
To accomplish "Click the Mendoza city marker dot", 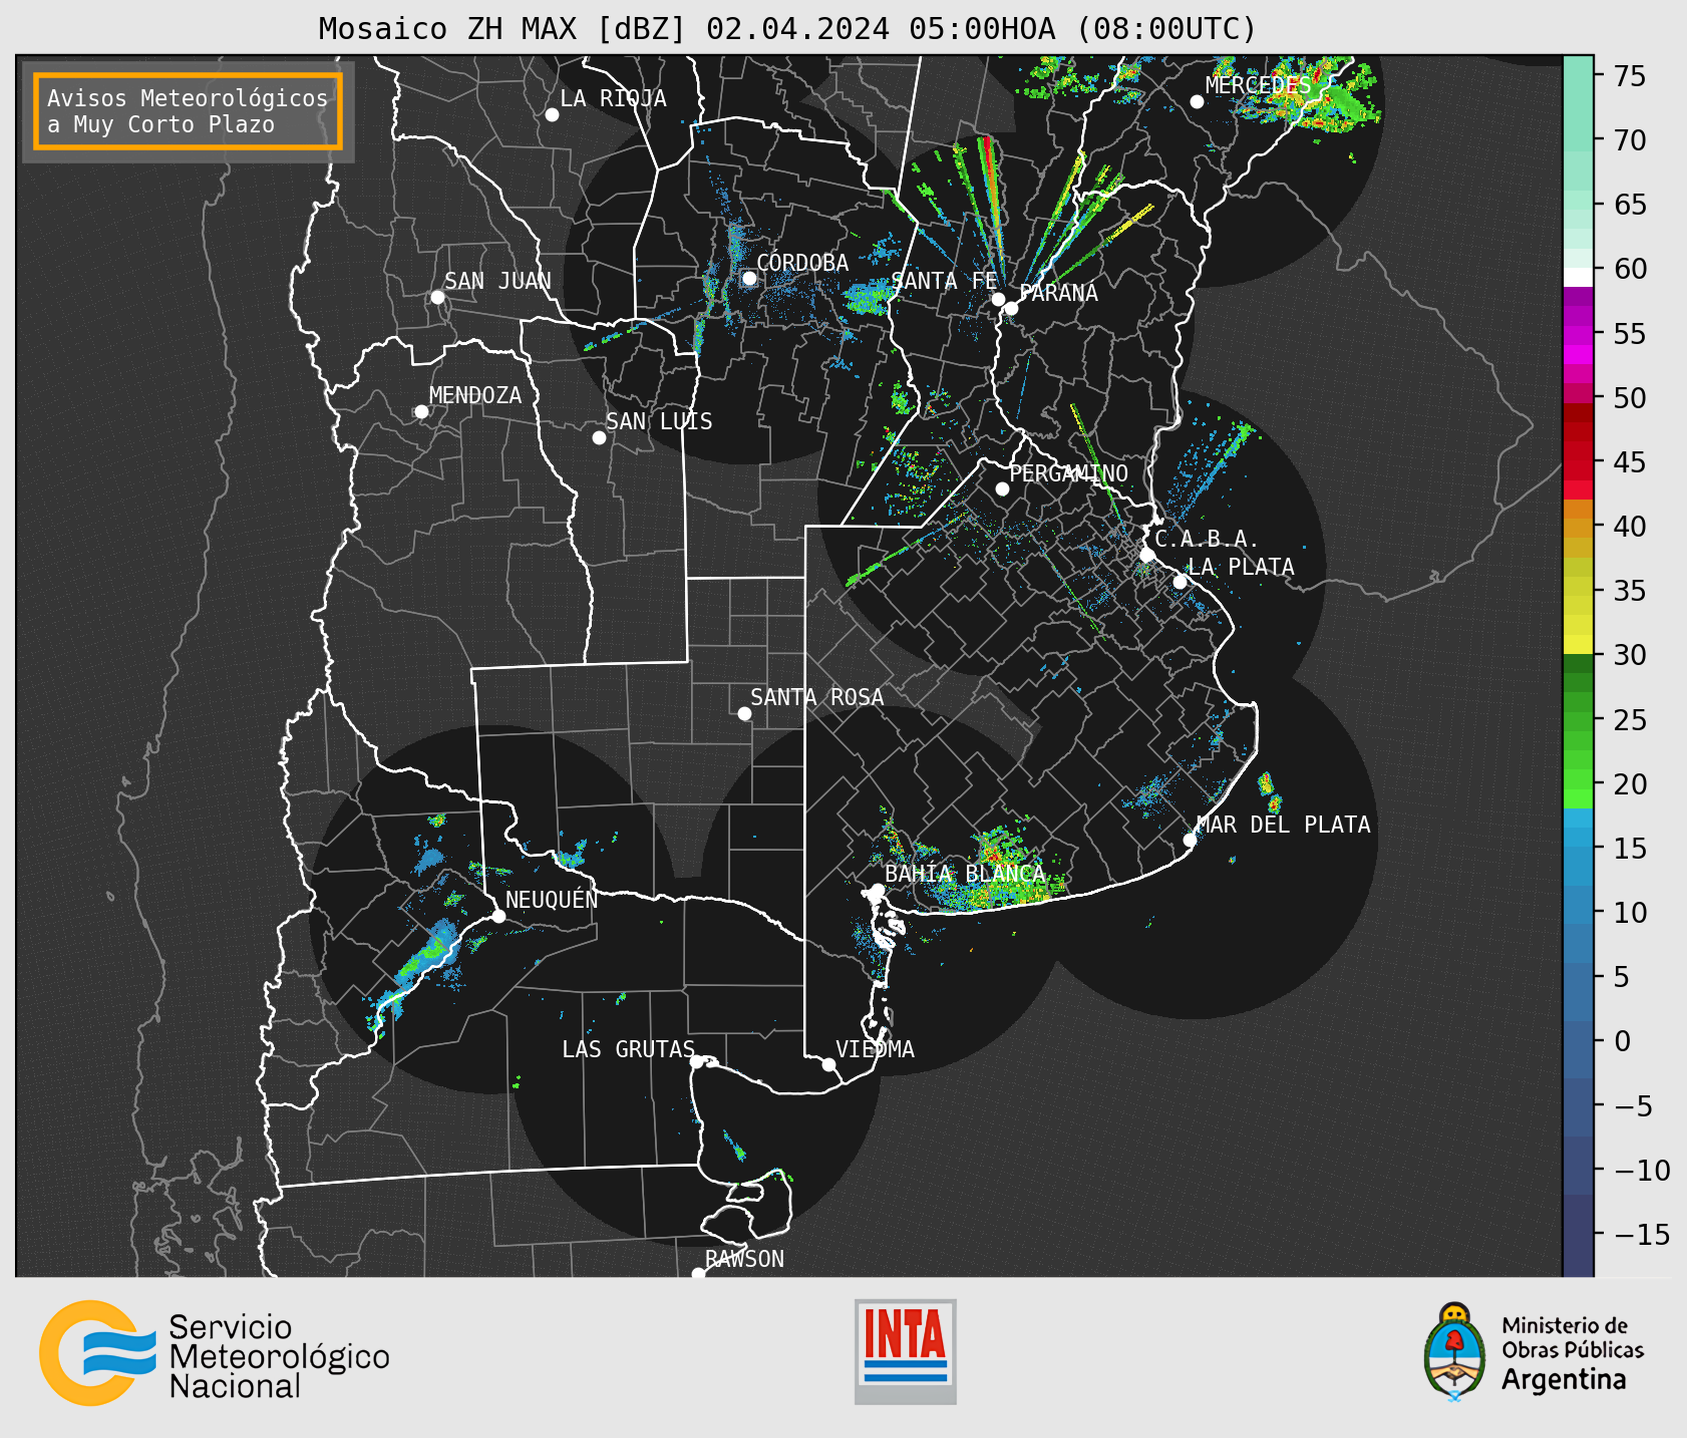I will pos(421,412).
